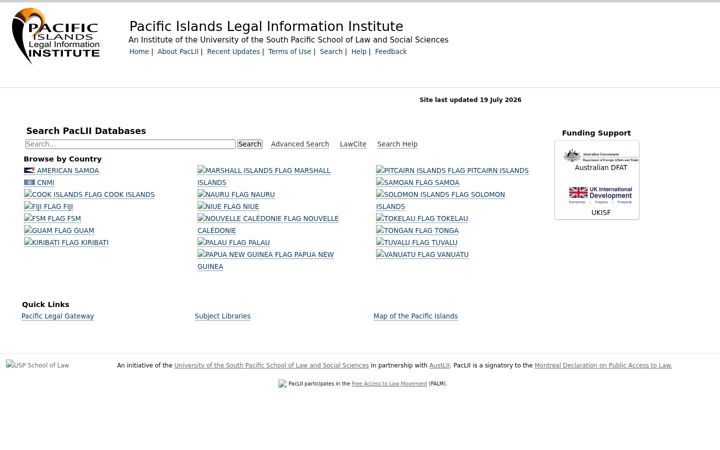Open the Help page
The image size is (720, 450).
tap(359, 51)
